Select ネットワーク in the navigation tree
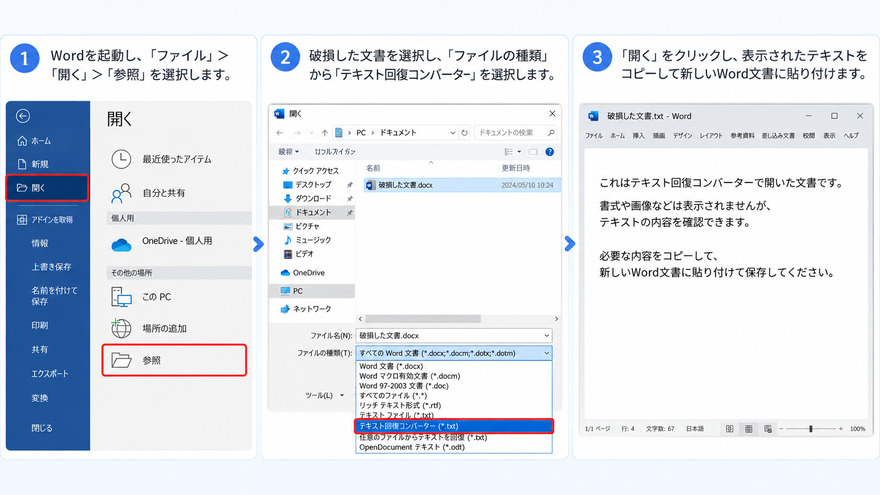The width and height of the screenshot is (880, 495). coord(306,309)
